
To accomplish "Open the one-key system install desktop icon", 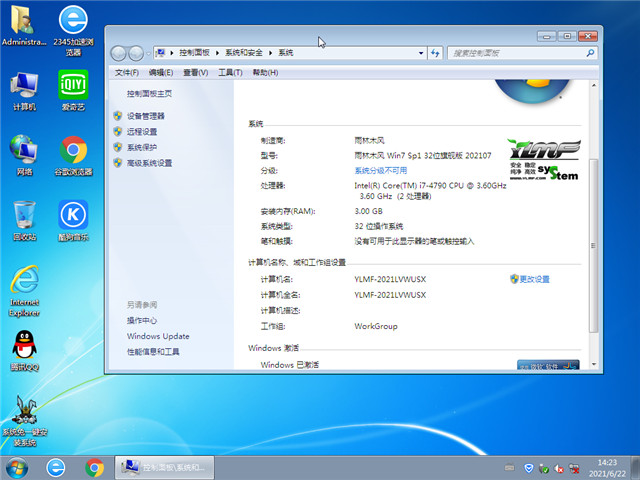I will tap(24, 420).
